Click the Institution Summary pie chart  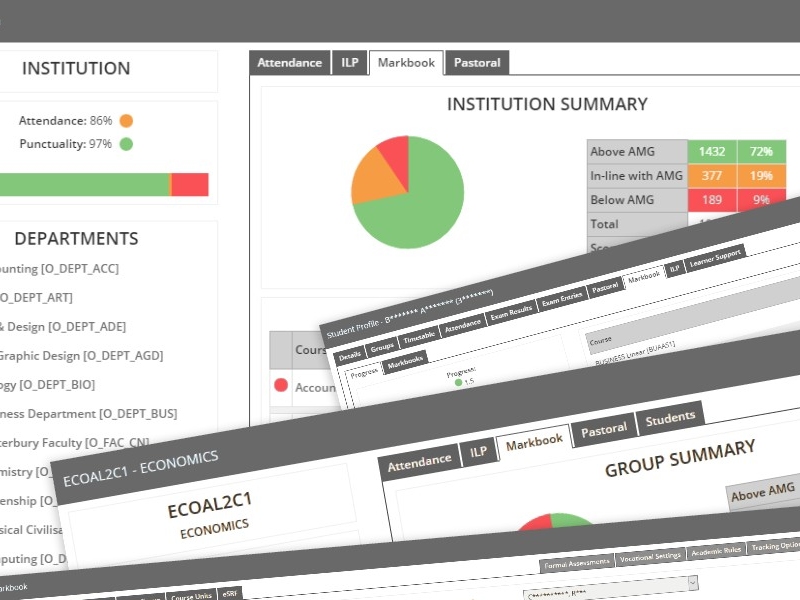tap(407, 192)
